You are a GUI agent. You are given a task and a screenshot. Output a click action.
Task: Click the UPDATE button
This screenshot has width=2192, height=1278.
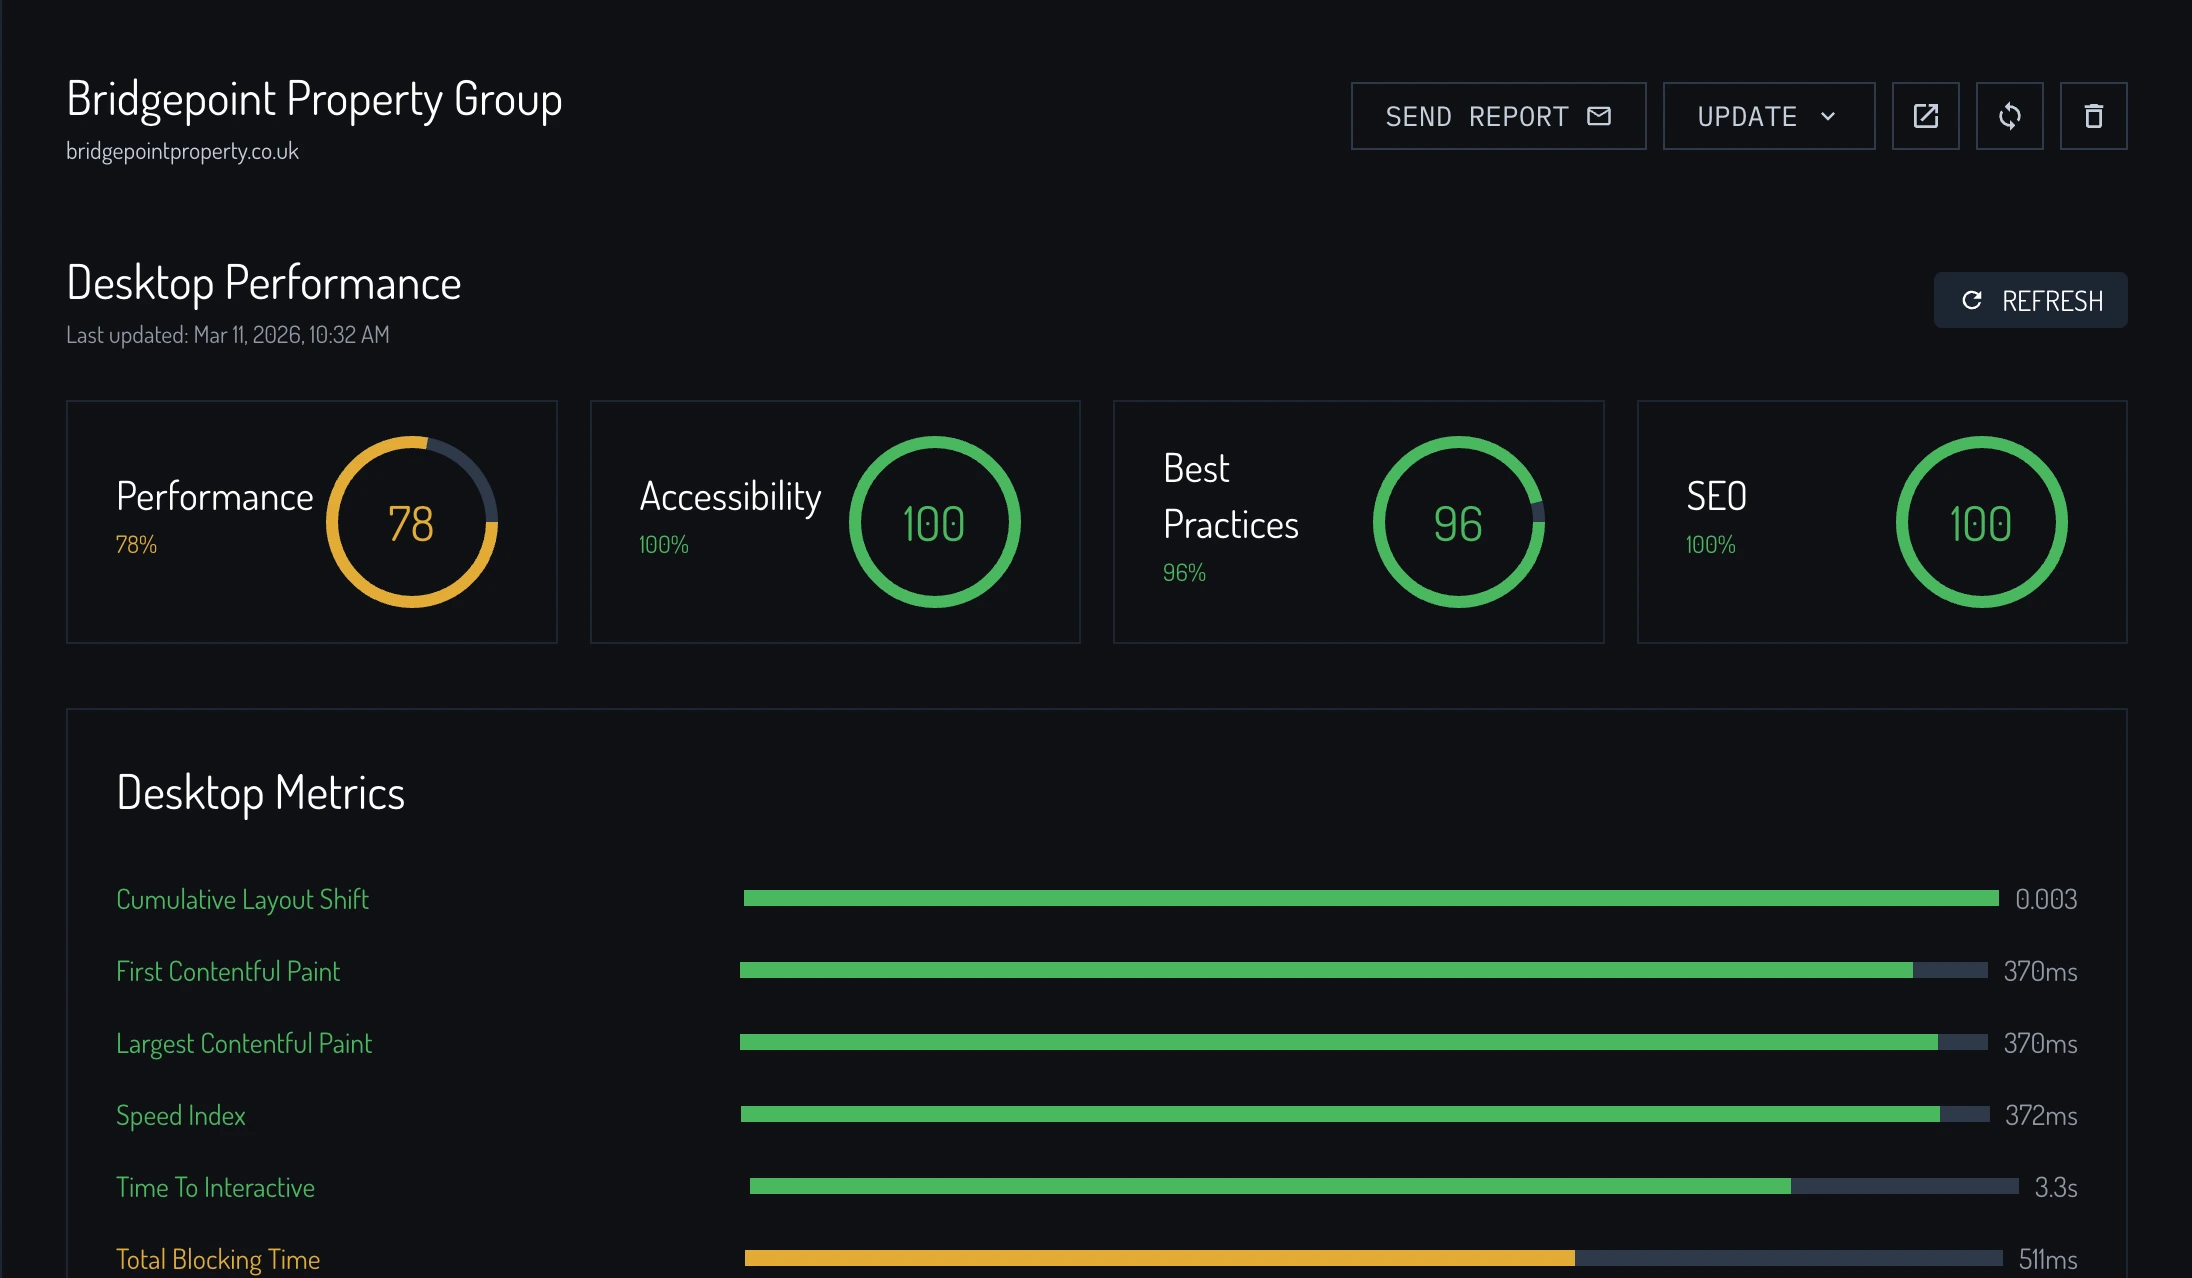1745,116
